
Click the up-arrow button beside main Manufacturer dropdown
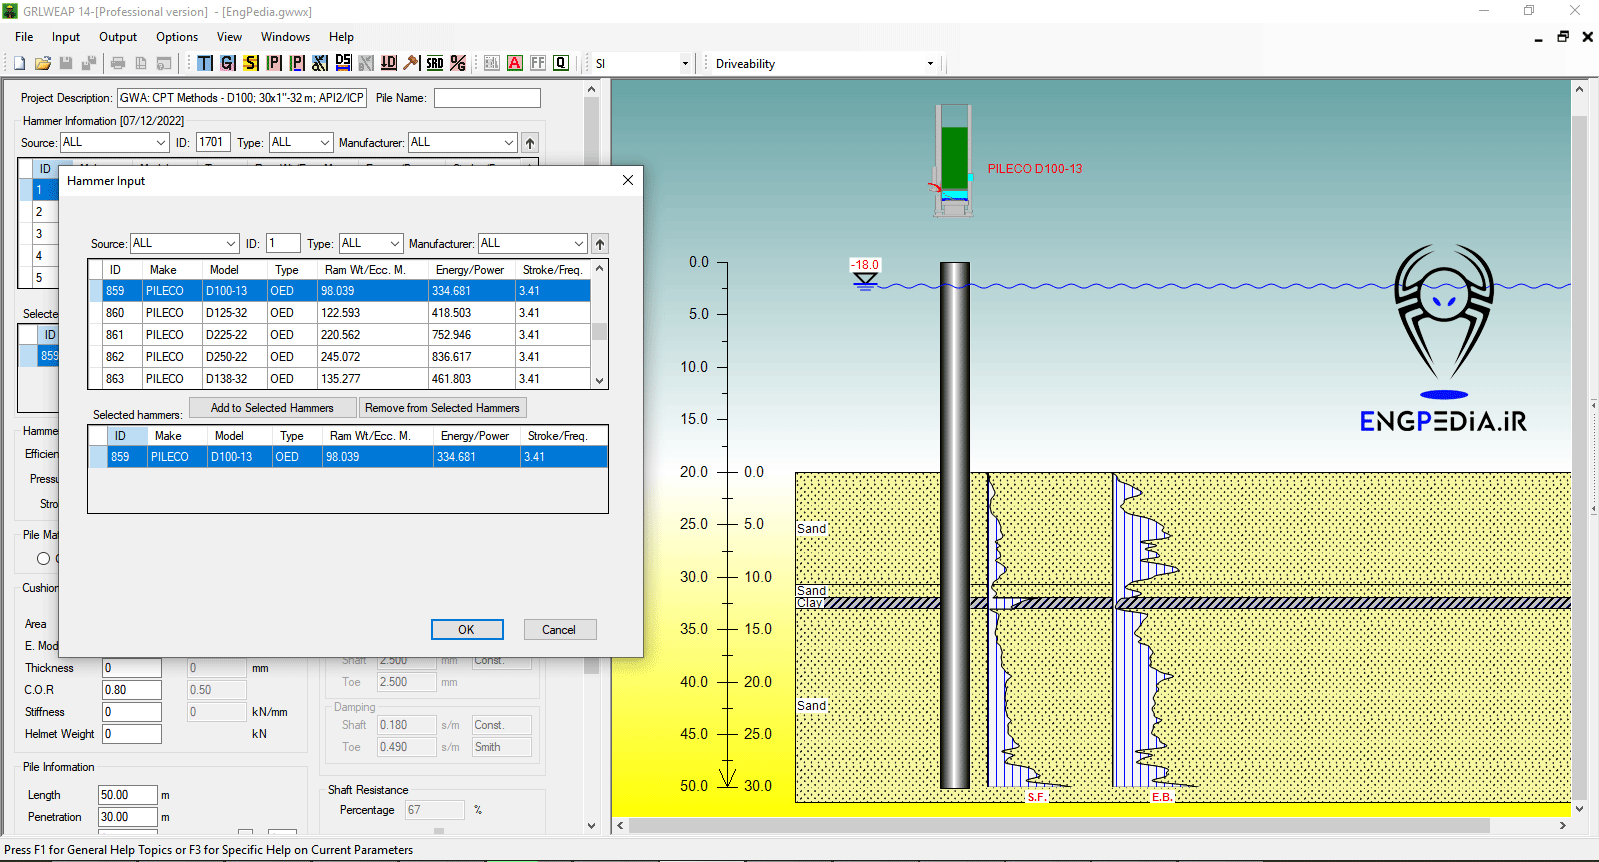click(x=531, y=143)
